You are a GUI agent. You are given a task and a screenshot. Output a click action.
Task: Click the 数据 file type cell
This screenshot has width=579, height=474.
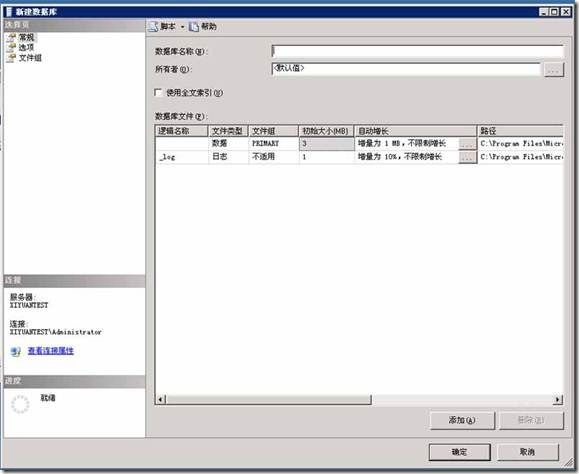pos(228,143)
